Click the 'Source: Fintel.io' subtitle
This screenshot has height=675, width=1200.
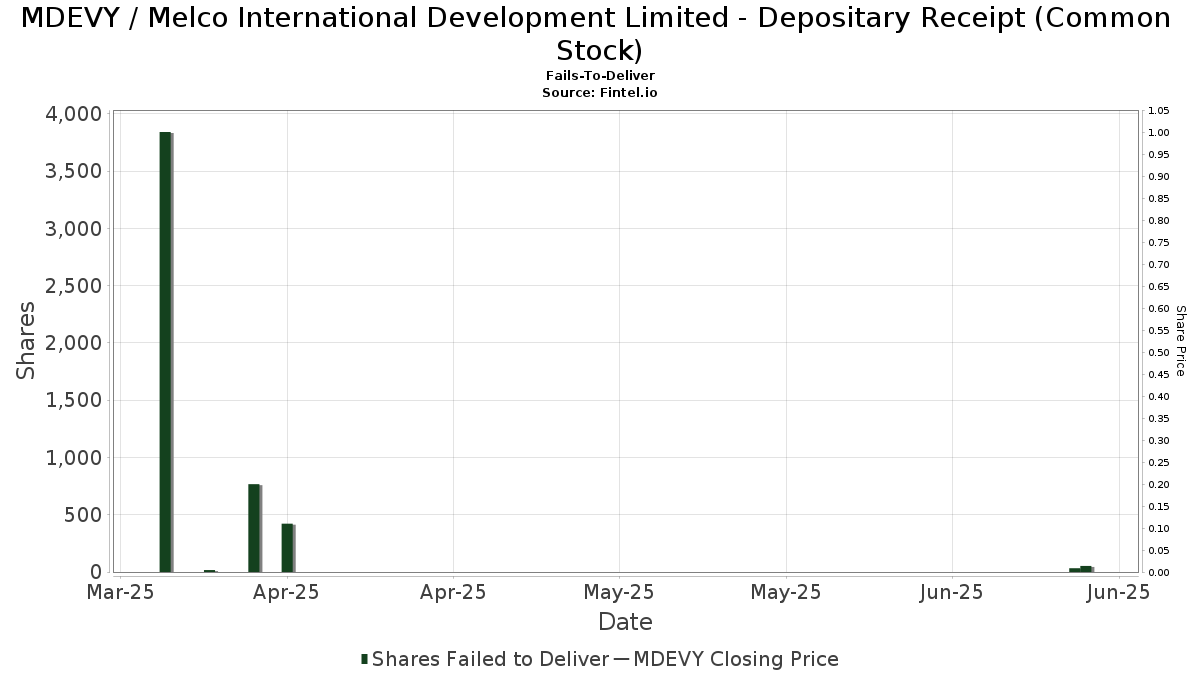[x=600, y=92]
